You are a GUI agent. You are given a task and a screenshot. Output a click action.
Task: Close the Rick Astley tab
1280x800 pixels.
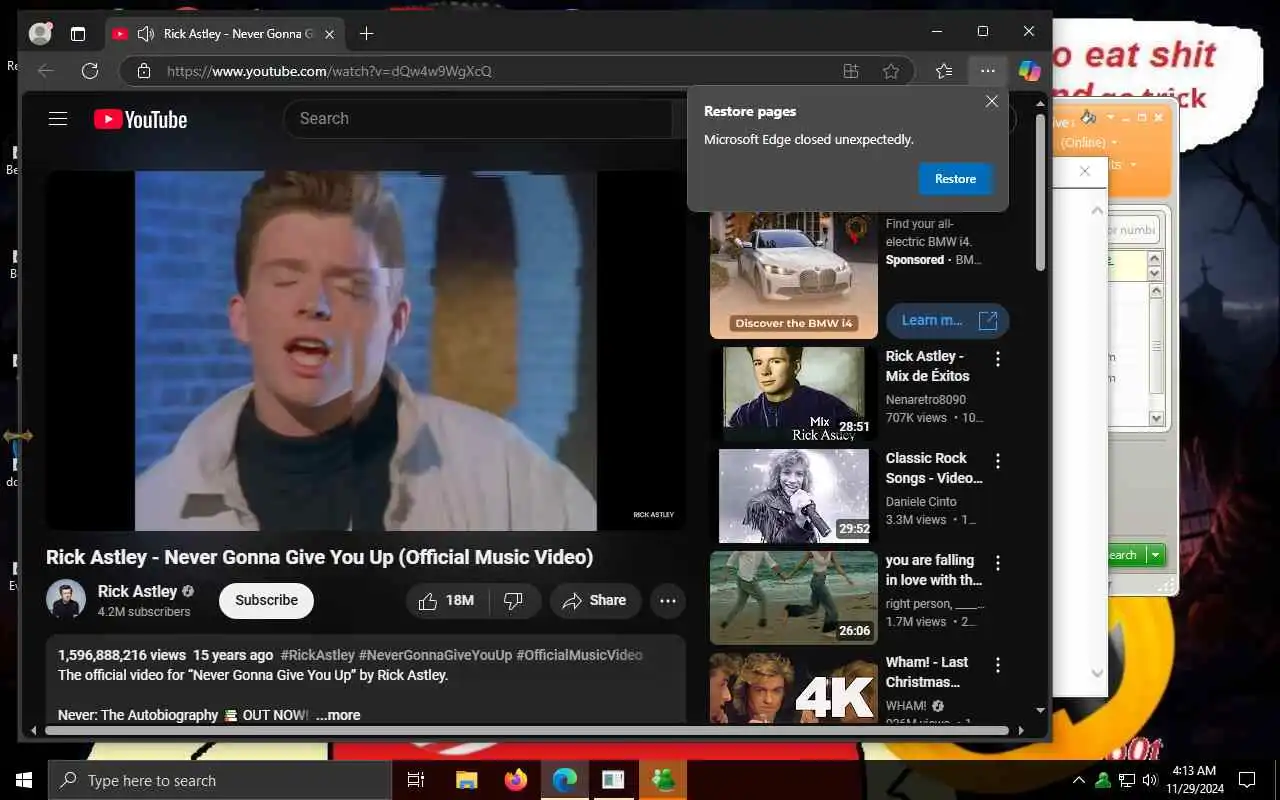329,33
